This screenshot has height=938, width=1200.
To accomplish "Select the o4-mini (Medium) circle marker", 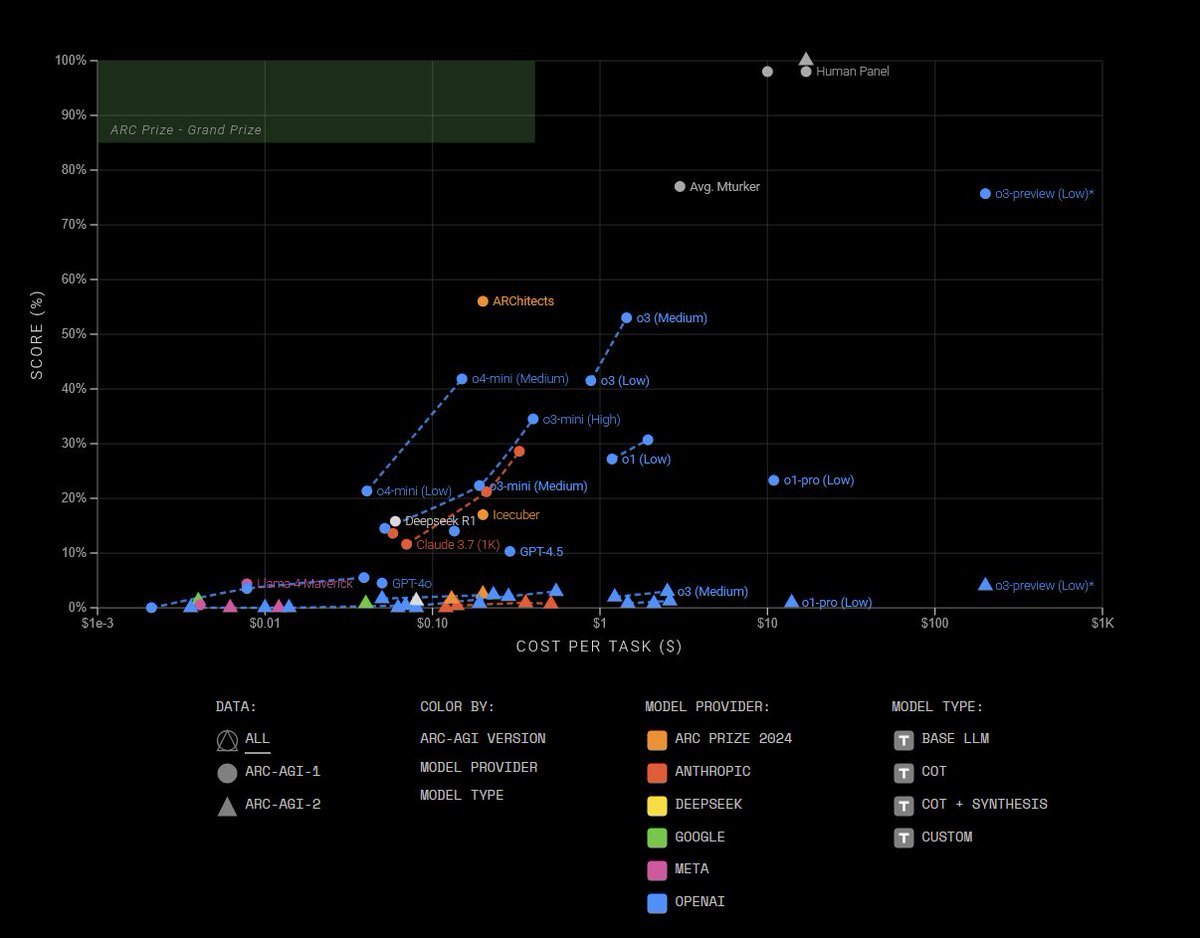I will pos(462,379).
